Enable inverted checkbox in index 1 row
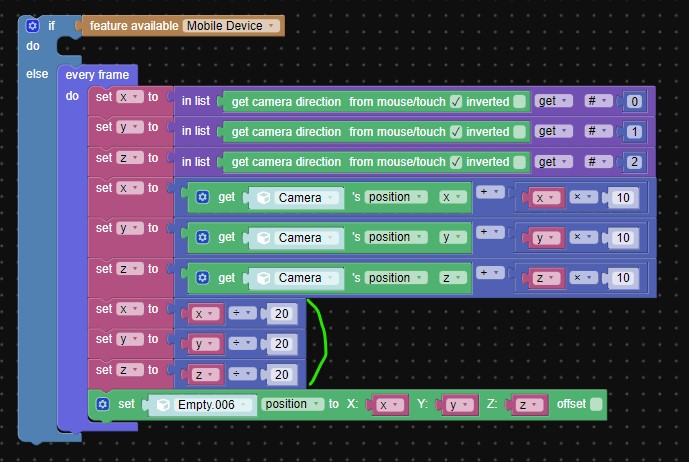This screenshot has height=462, width=689. 519,131
